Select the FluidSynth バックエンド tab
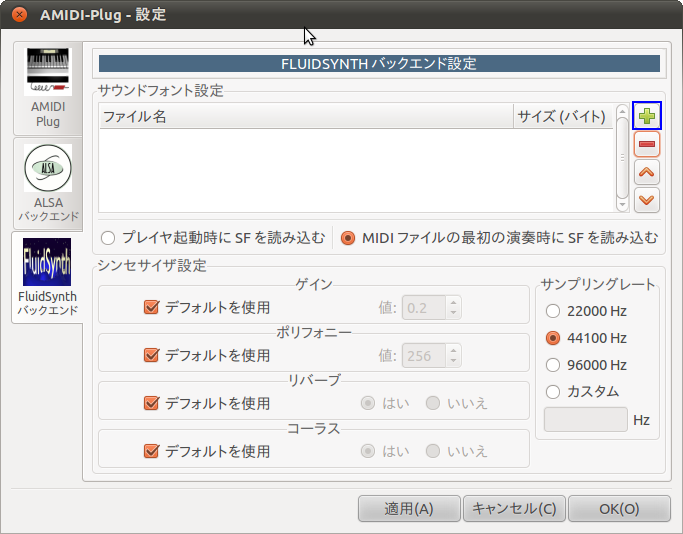The height and width of the screenshot is (534, 683). click(x=47, y=277)
